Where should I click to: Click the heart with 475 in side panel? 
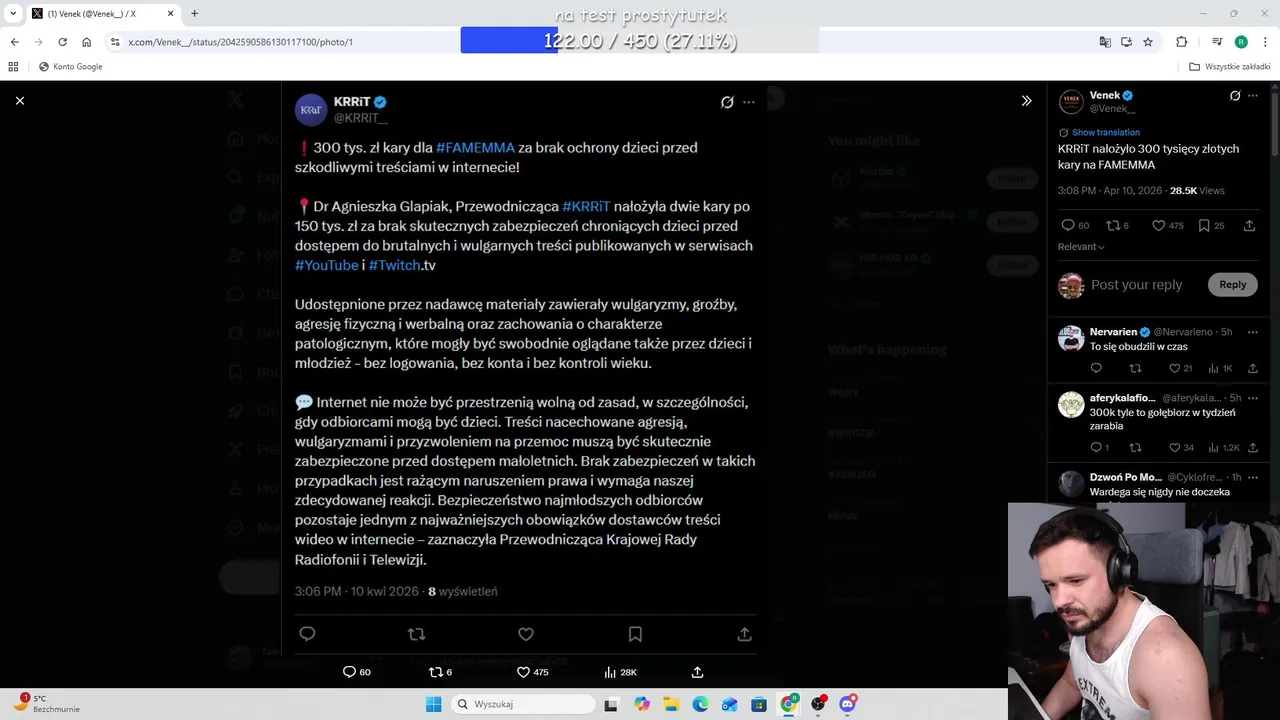[1158, 226]
